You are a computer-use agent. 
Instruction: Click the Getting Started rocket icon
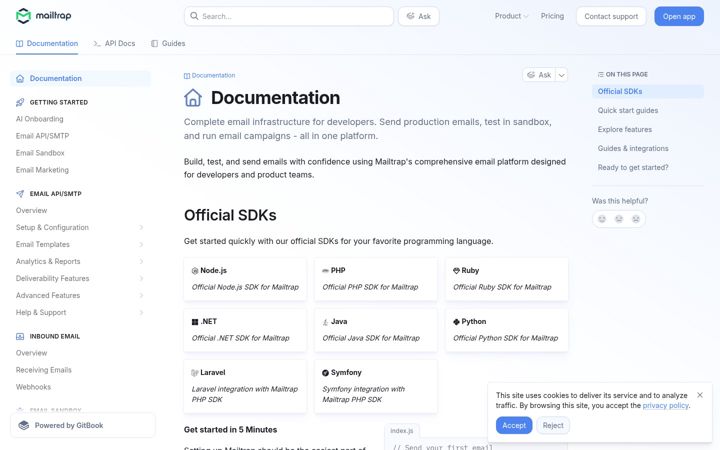20,102
